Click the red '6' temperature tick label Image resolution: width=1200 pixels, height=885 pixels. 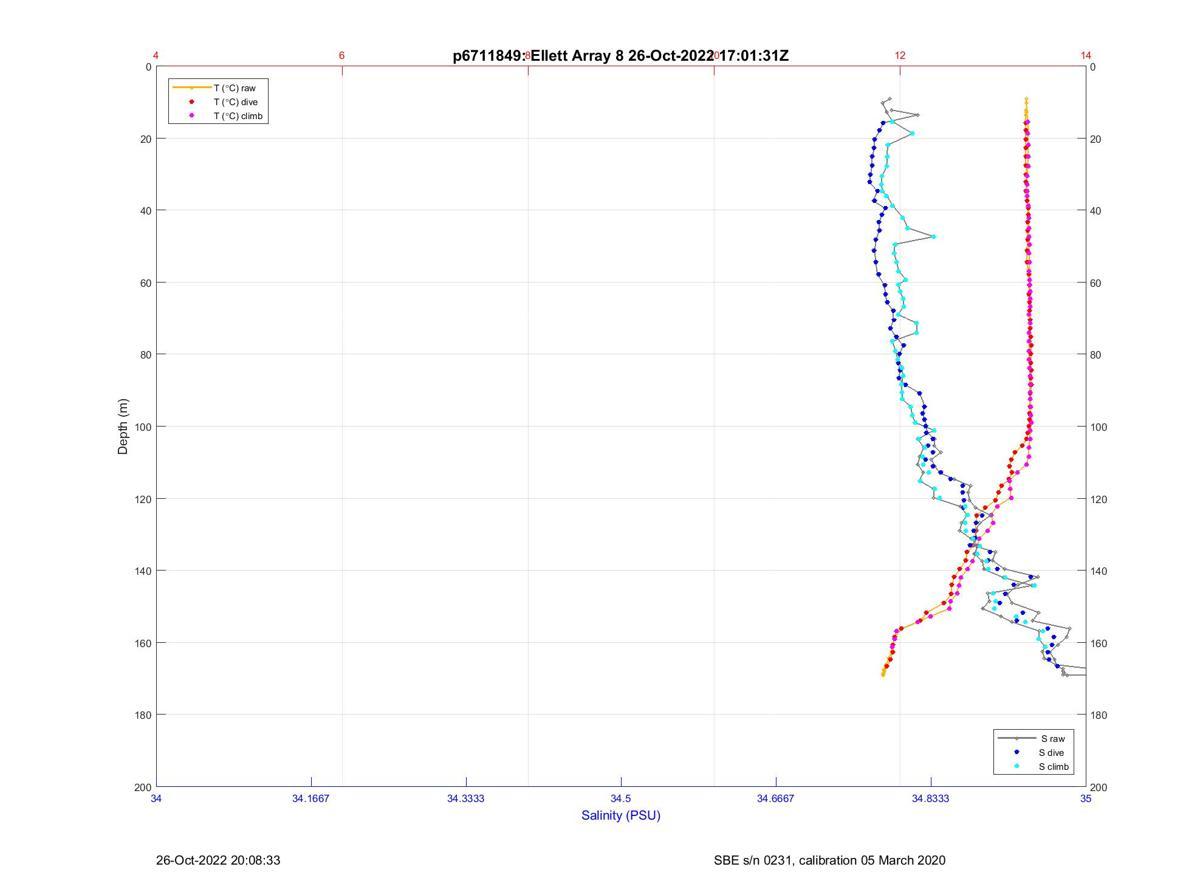pyautogui.click(x=342, y=55)
